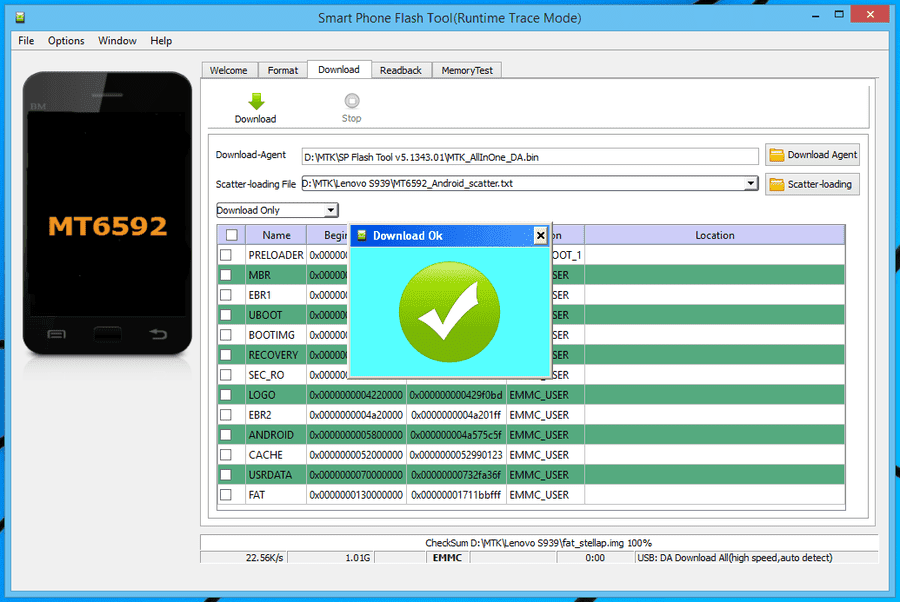Click the EMMC status bar cell
The image size is (900, 602).
click(x=447, y=557)
